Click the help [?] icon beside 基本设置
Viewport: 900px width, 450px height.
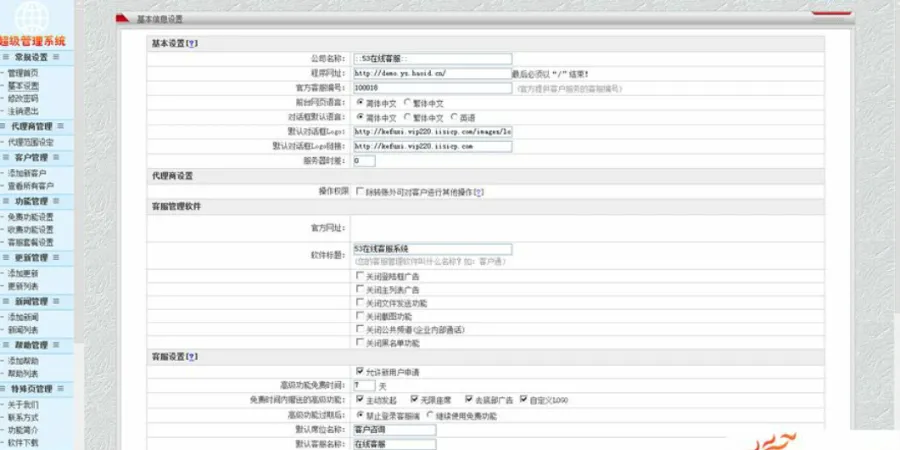point(192,44)
